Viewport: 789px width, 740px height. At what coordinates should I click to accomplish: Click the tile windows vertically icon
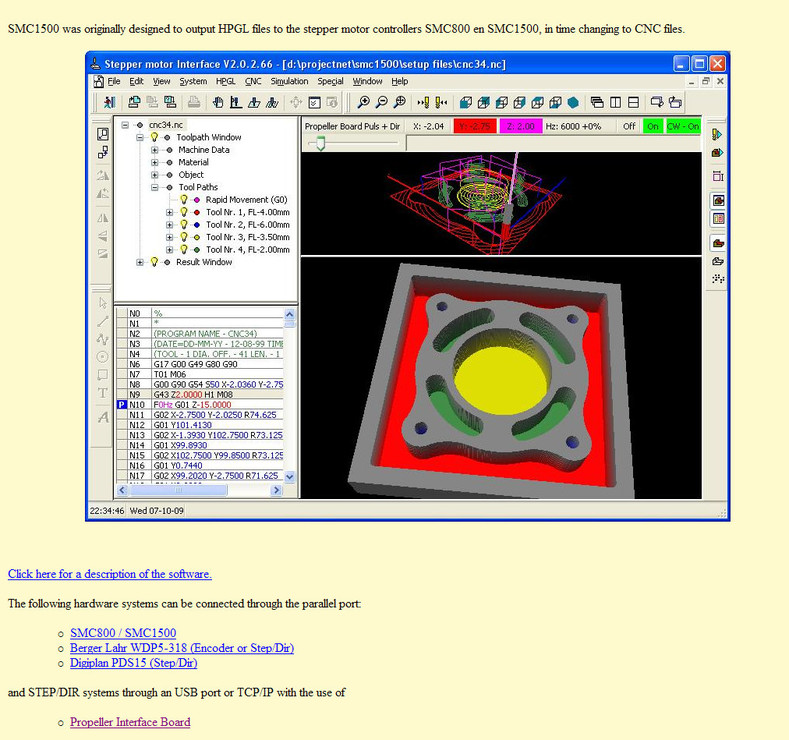coord(615,103)
